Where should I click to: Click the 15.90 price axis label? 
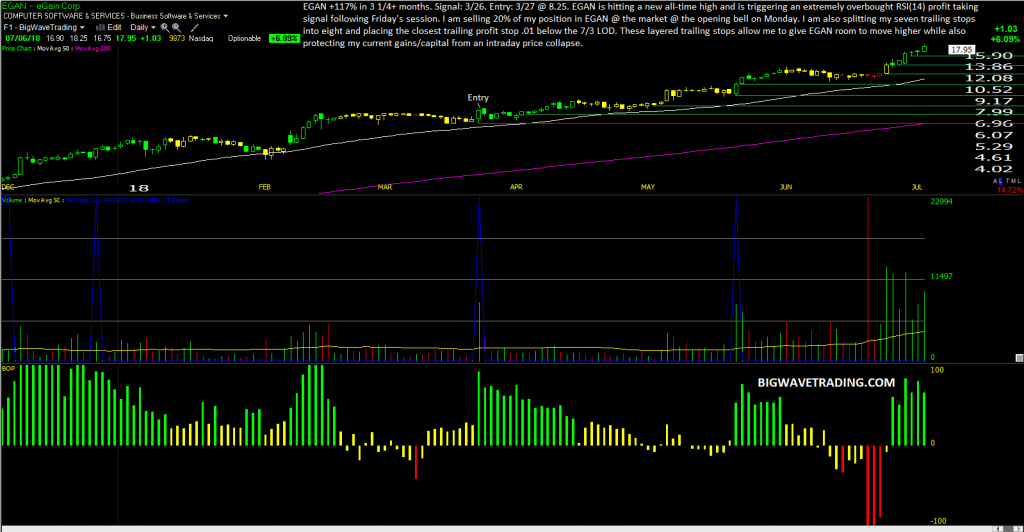(988, 55)
